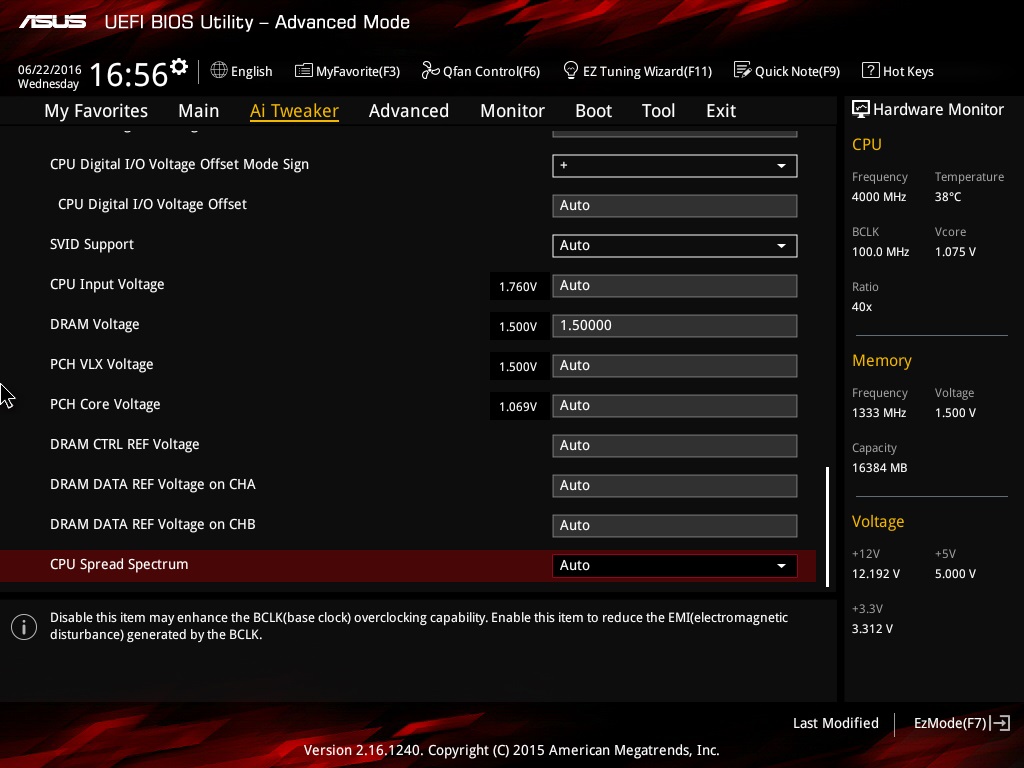
Task: Click the DRAM Voltage 1.50000 field
Action: [x=675, y=326]
